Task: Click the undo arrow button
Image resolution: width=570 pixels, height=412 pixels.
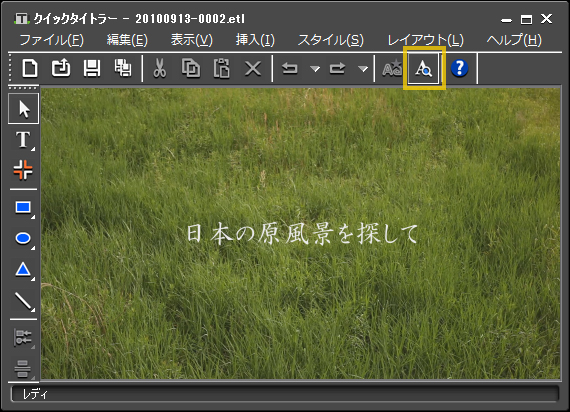Action: [x=290, y=68]
